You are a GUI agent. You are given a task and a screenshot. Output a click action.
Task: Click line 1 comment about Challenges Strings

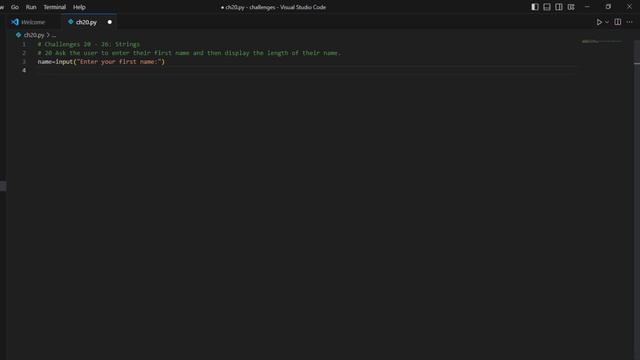click(x=89, y=44)
